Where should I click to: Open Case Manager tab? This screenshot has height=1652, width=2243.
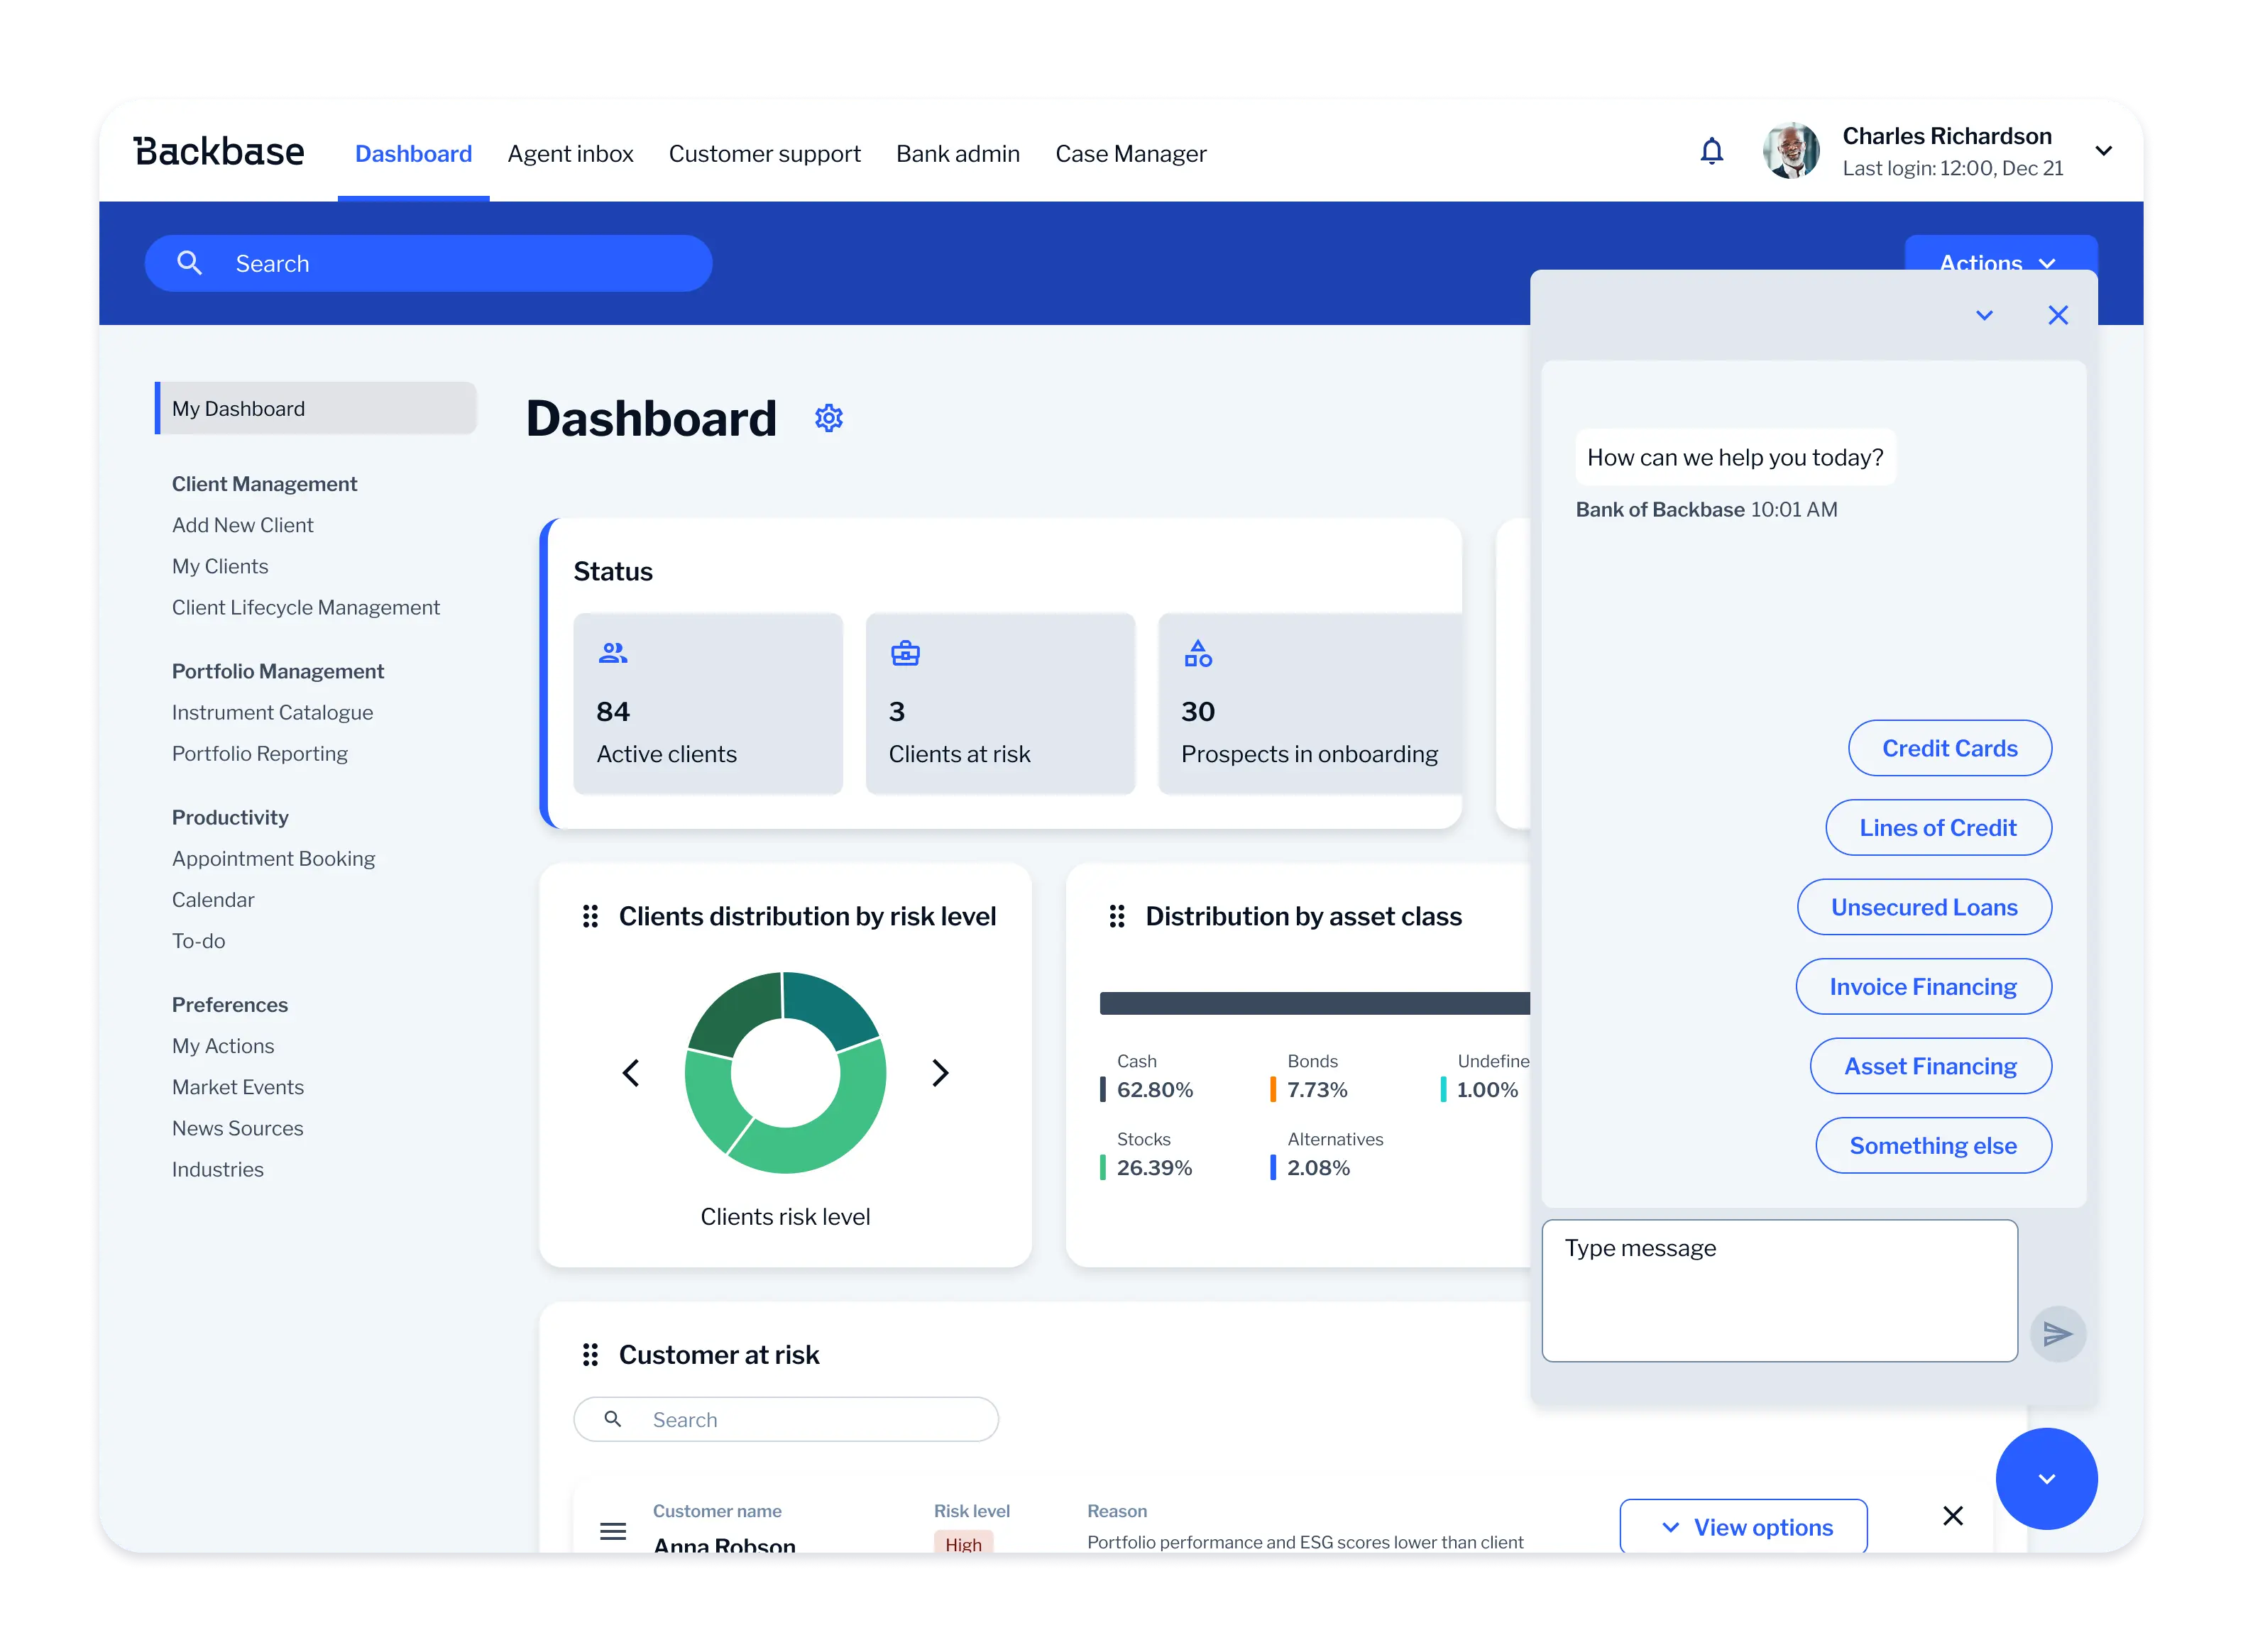1130,154
